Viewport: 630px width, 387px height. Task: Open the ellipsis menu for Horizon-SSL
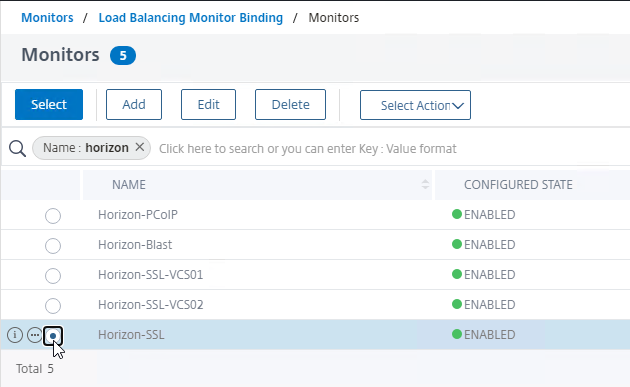coord(35,335)
